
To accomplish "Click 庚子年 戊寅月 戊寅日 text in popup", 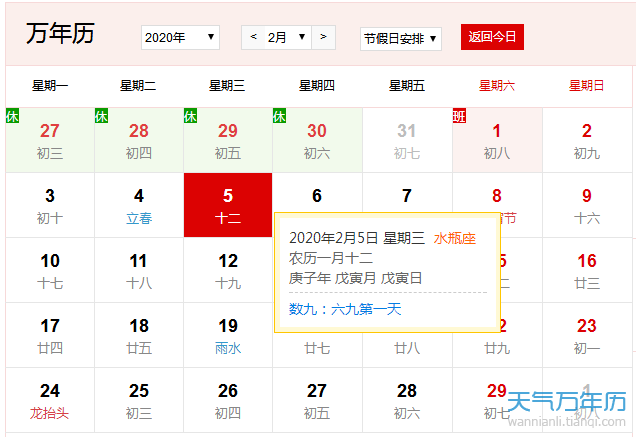I will tap(355, 278).
